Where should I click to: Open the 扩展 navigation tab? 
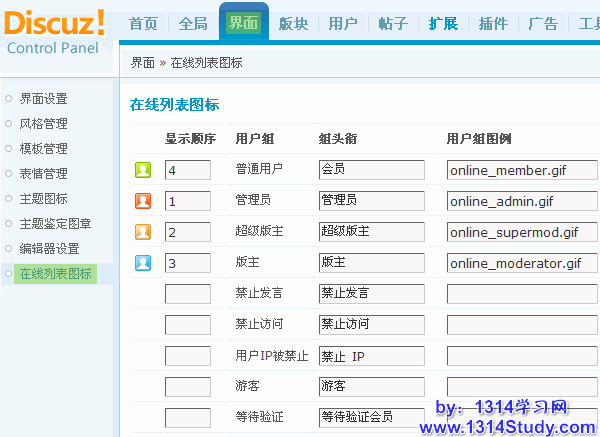tap(443, 23)
